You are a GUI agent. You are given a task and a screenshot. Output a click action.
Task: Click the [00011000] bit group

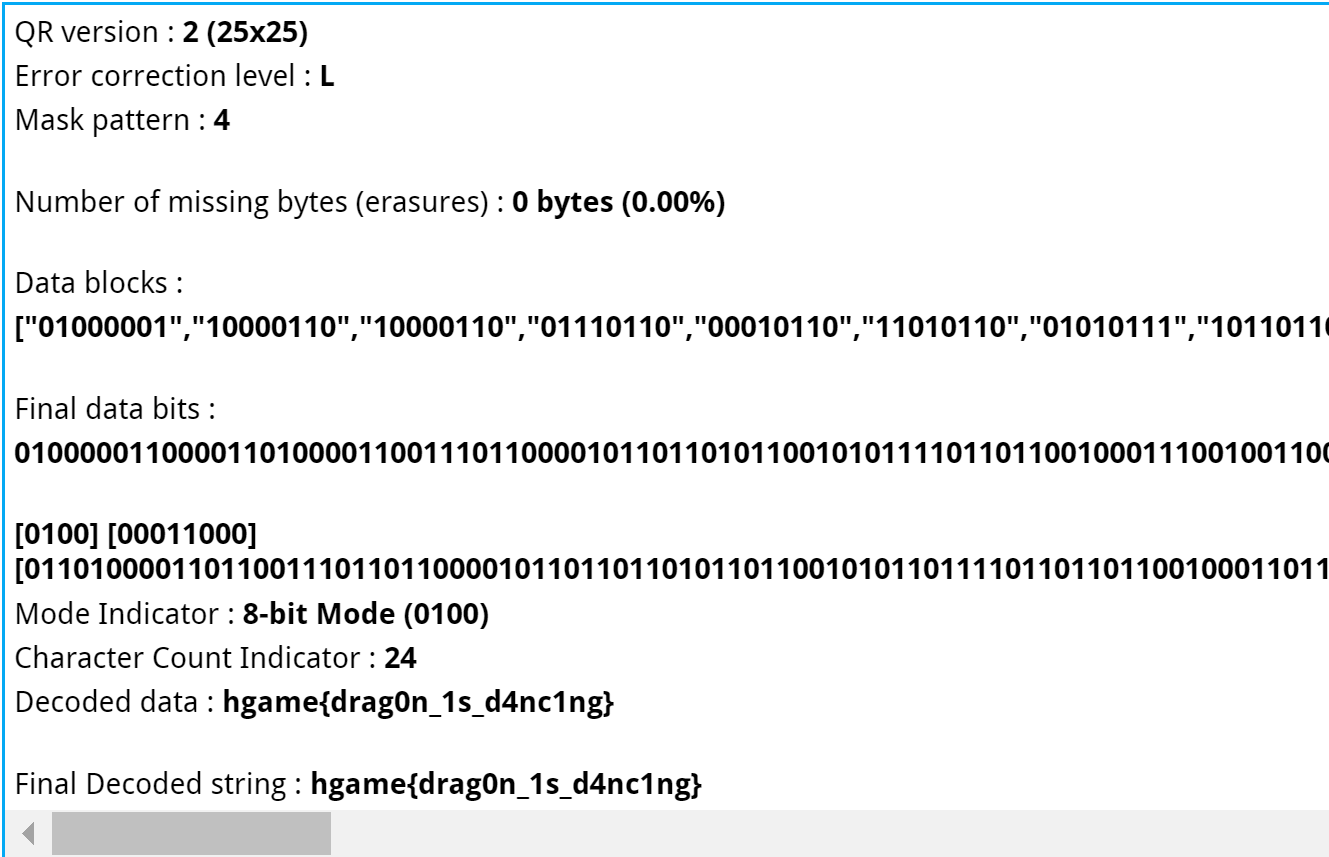[181, 535]
